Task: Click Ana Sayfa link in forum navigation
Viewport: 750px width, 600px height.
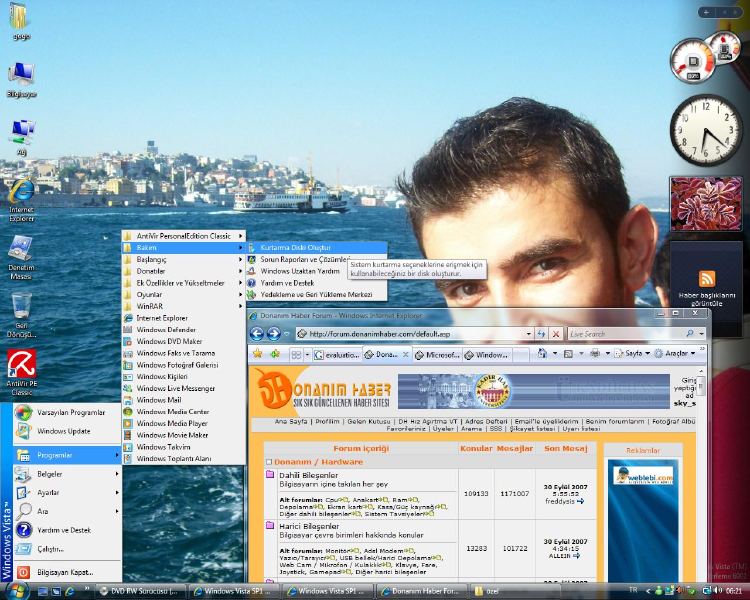Action: pyautogui.click(x=291, y=422)
